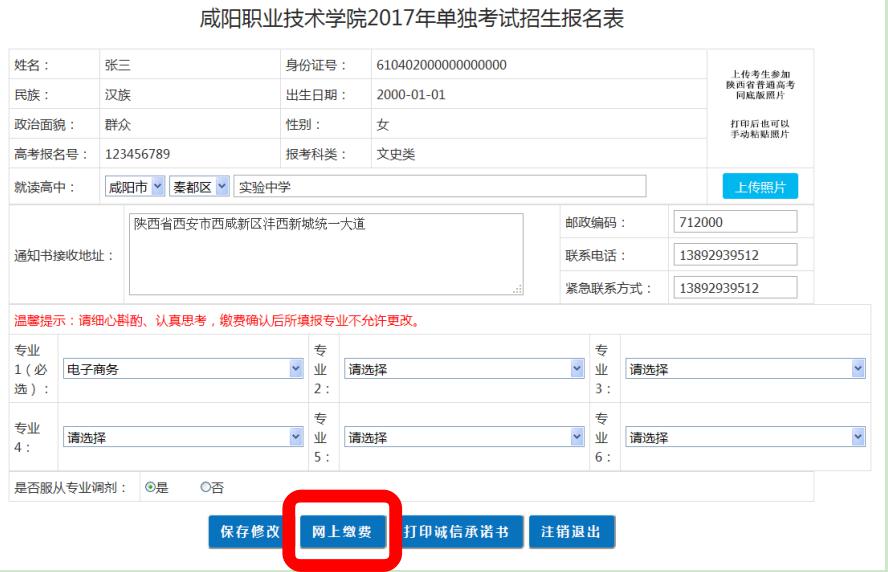This screenshot has height=572, width=888.
Task: Click the 是否服从专业调剂 label
Action: 70,487
